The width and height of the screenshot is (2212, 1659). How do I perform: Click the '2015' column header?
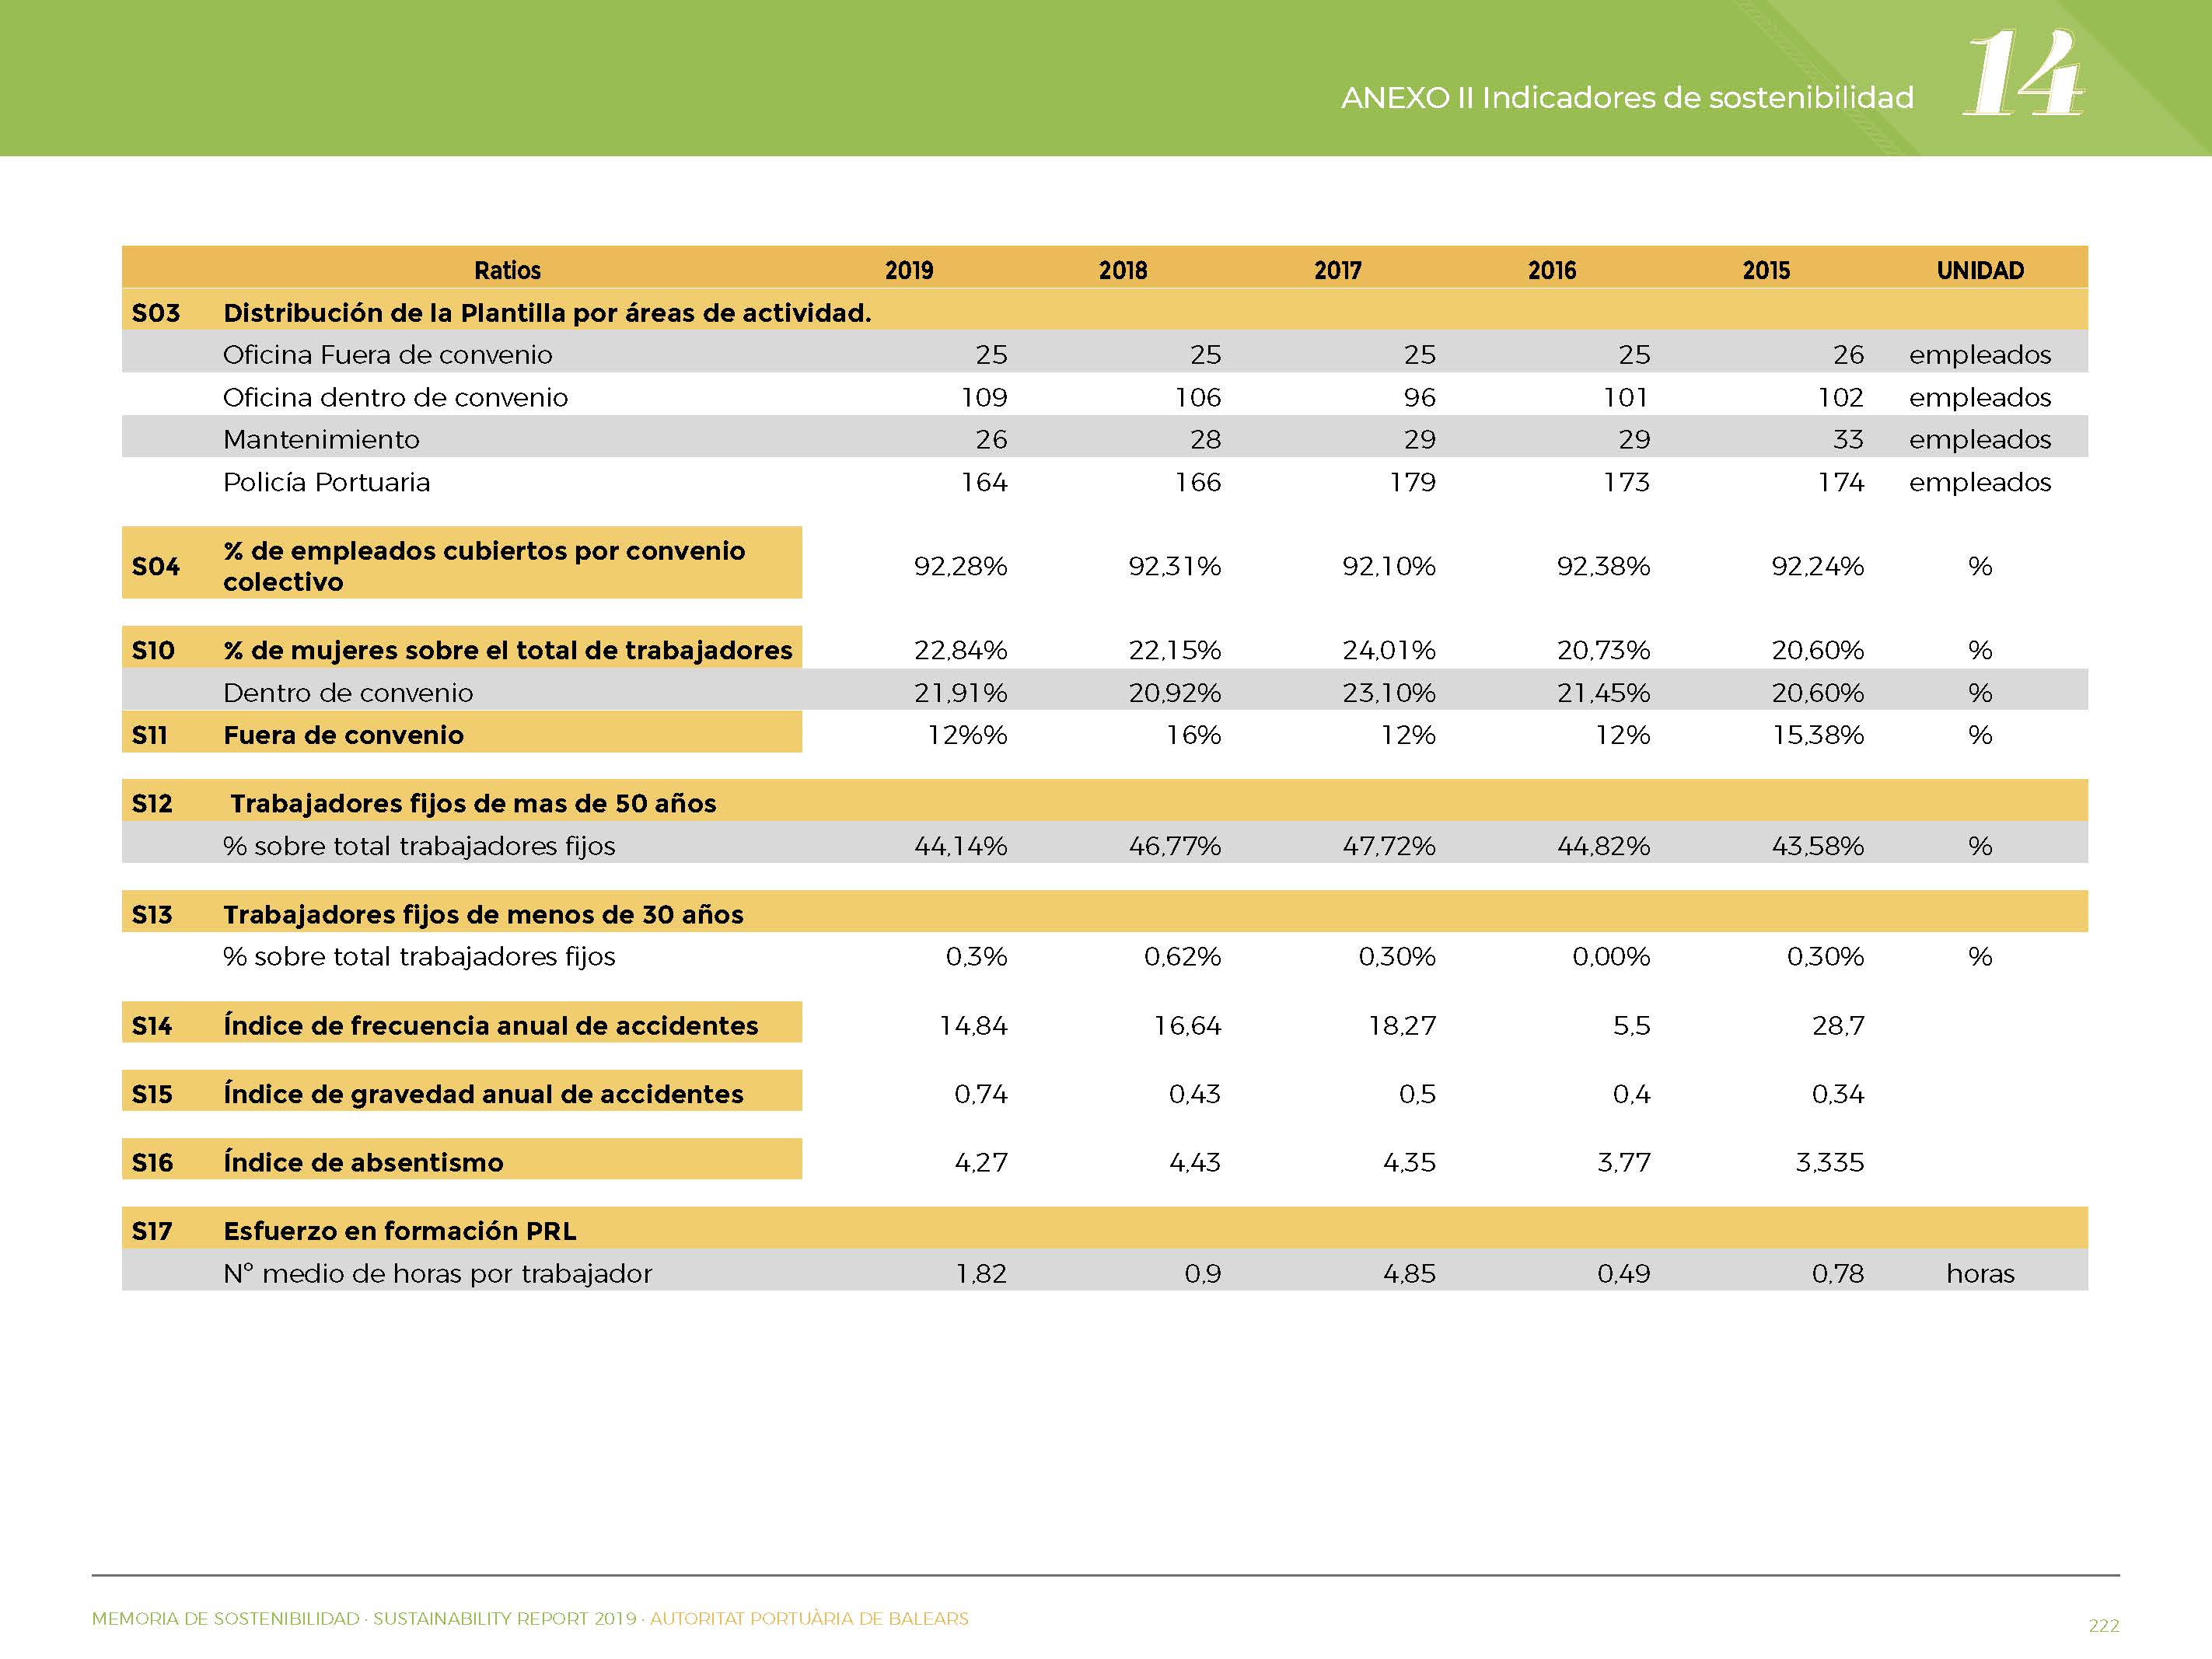point(1766,270)
